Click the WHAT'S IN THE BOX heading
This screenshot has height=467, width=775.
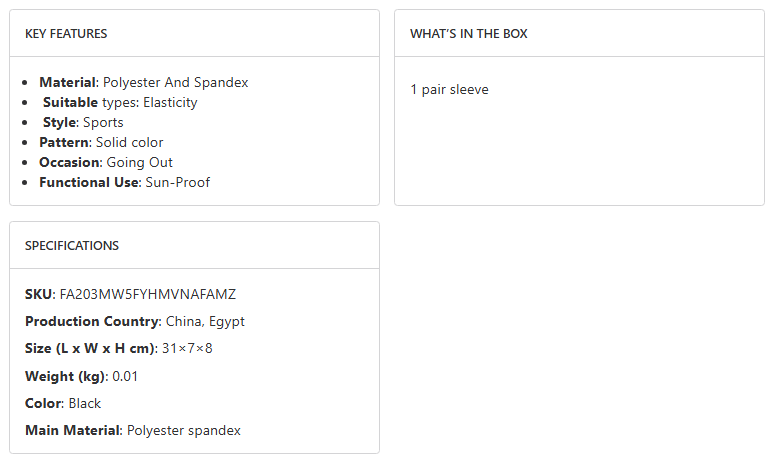tap(468, 34)
